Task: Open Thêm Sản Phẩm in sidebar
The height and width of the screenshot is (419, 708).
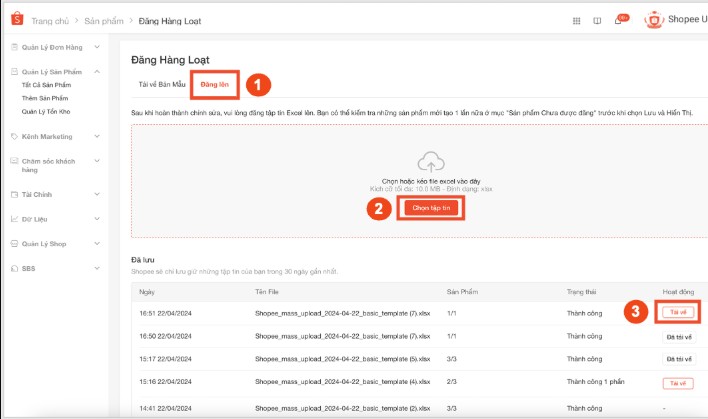Action: [45, 98]
